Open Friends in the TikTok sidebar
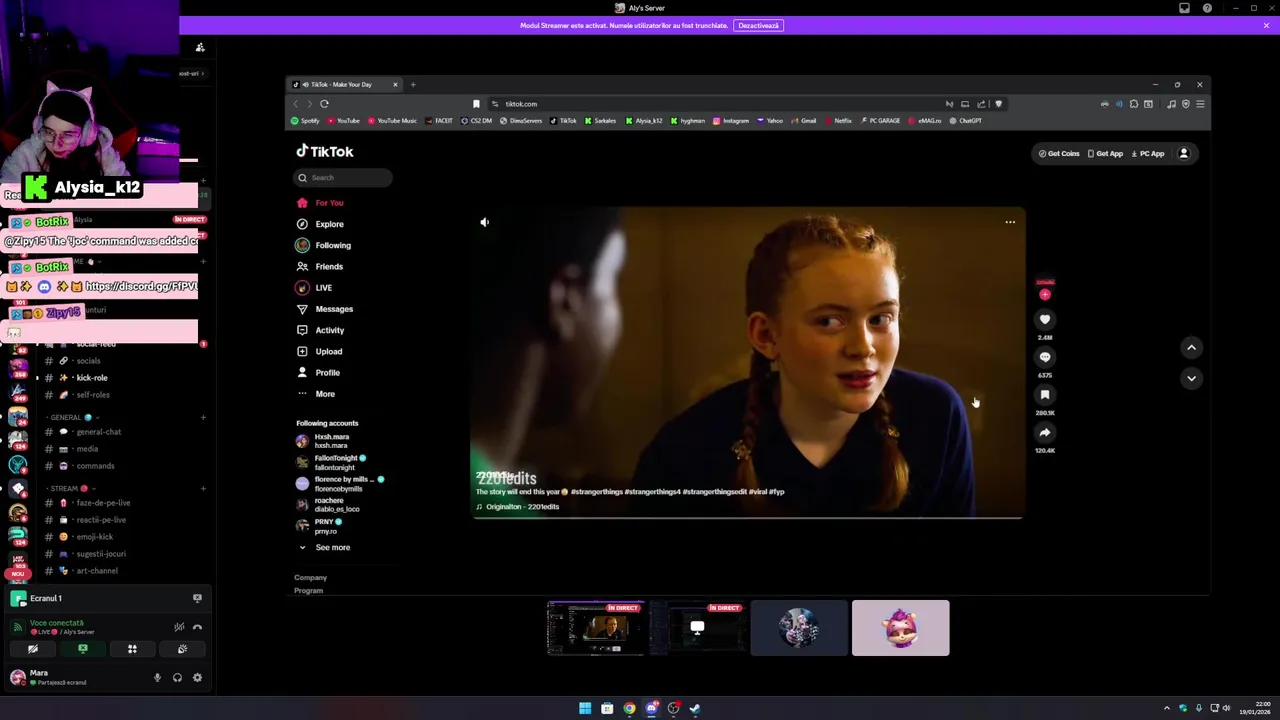Viewport: 1280px width, 720px height. coord(320,266)
